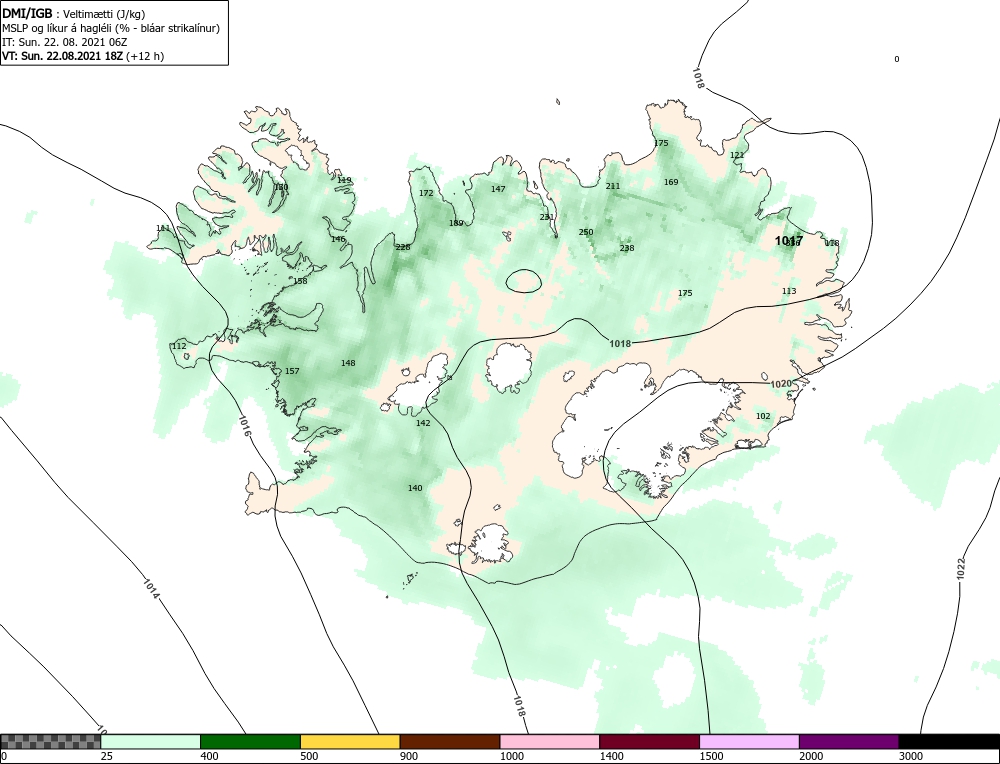The height and width of the screenshot is (764, 1000).
Task: Click the CAPE value "142" on the map
Action: point(423,423)
